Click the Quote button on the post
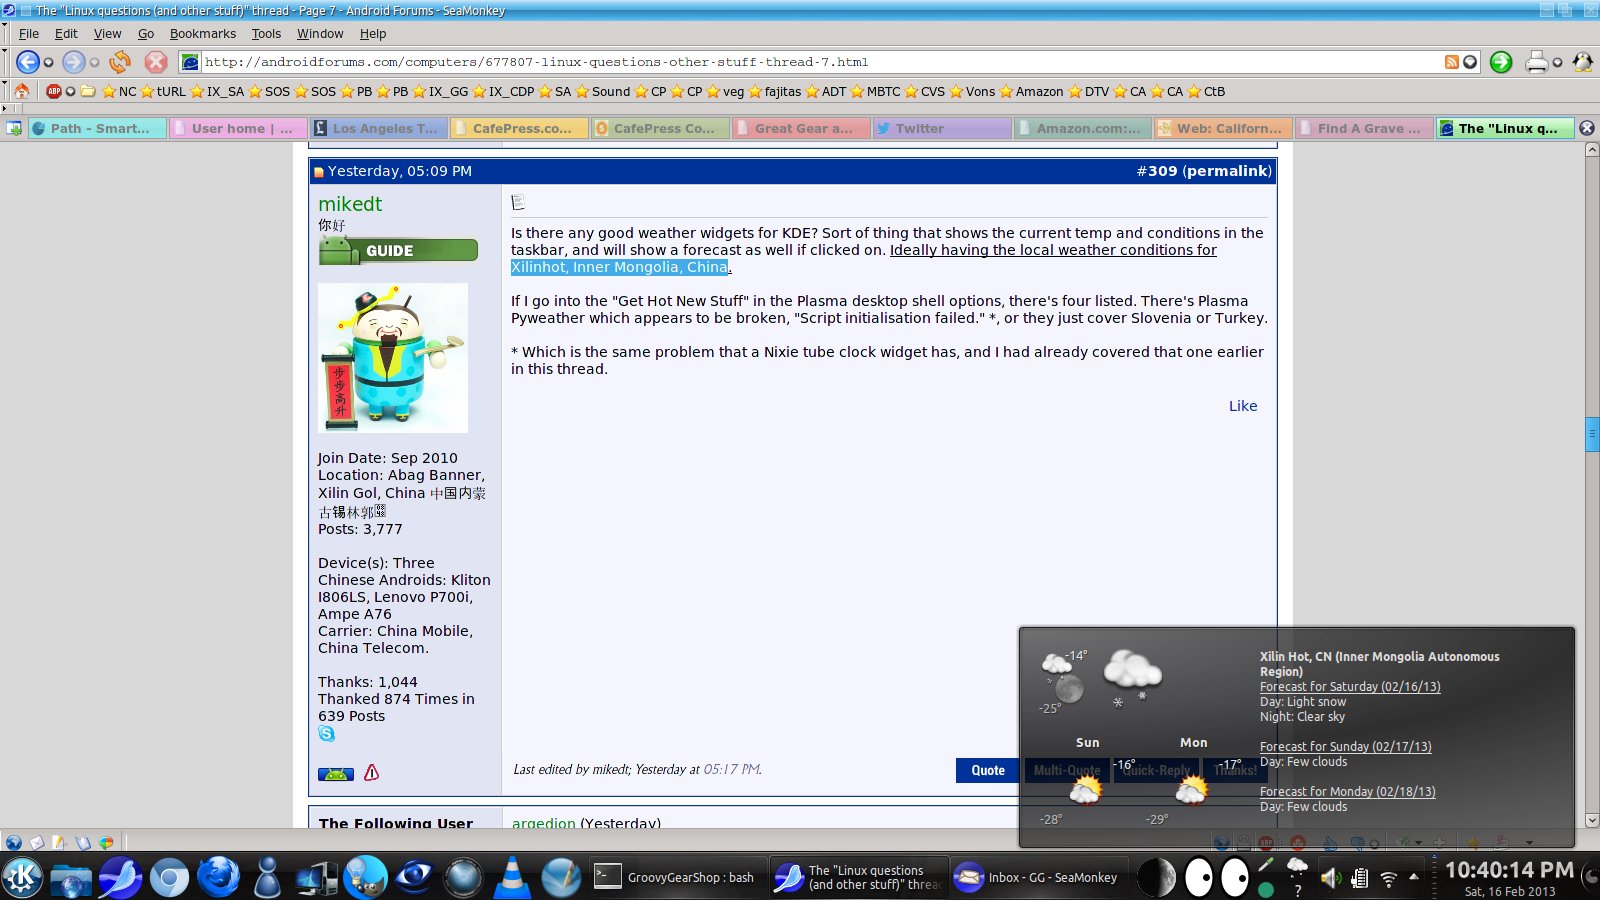Viewport: 1600px width, 900px height. coord(987,770)
